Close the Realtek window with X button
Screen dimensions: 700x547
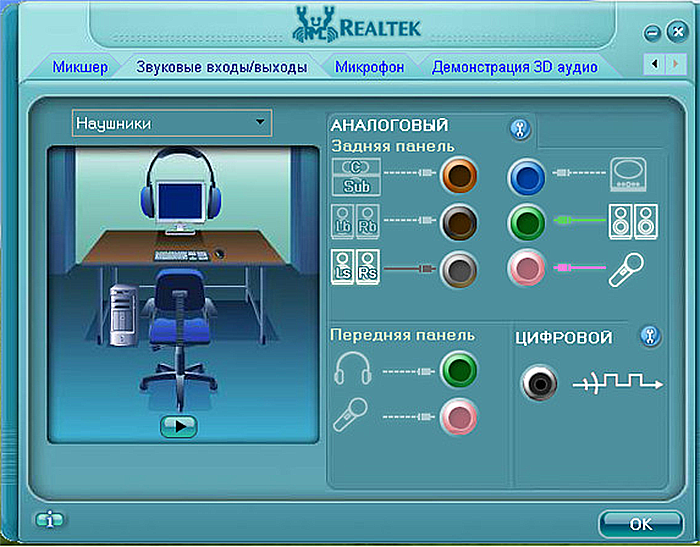pos(678,32)
